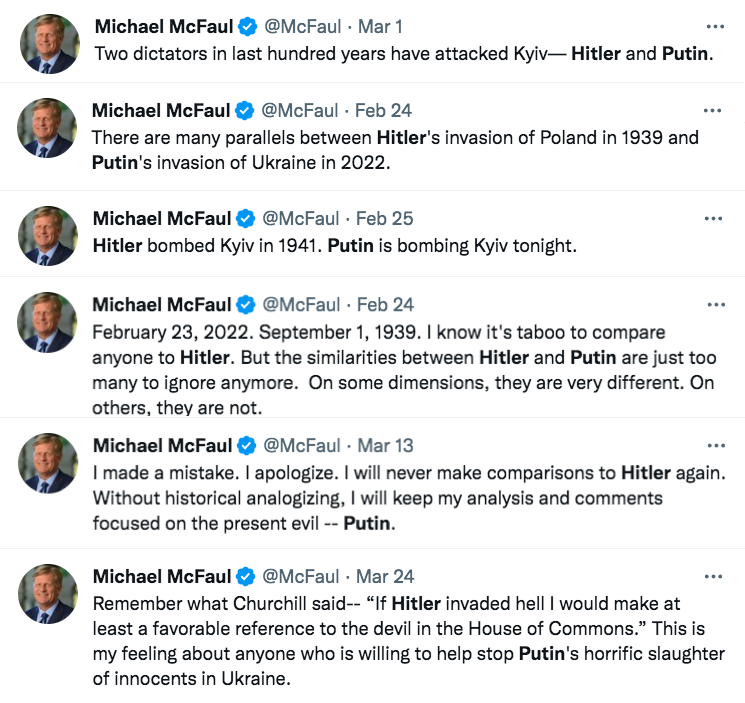Click verified badge on Mar 13 tweet
Image resolution: width=745 pixels, height=703 pixels.
pos(245,445)
